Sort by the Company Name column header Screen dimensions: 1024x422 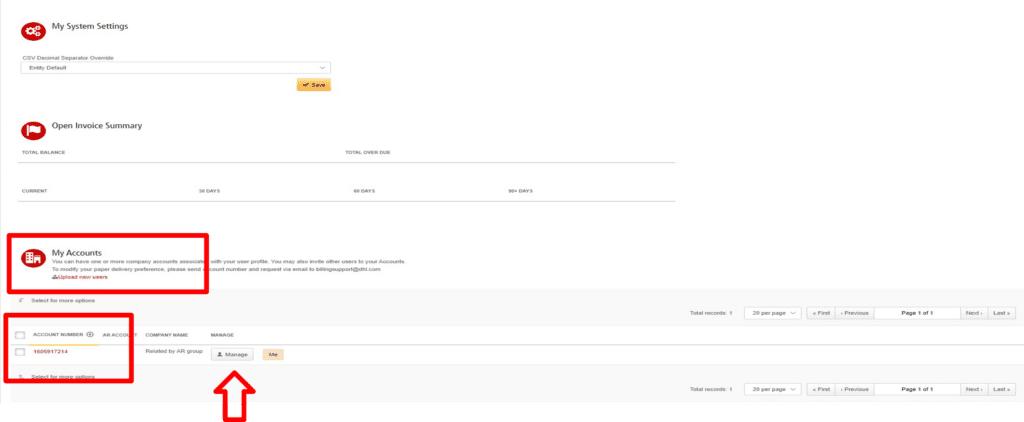(166, 334)
